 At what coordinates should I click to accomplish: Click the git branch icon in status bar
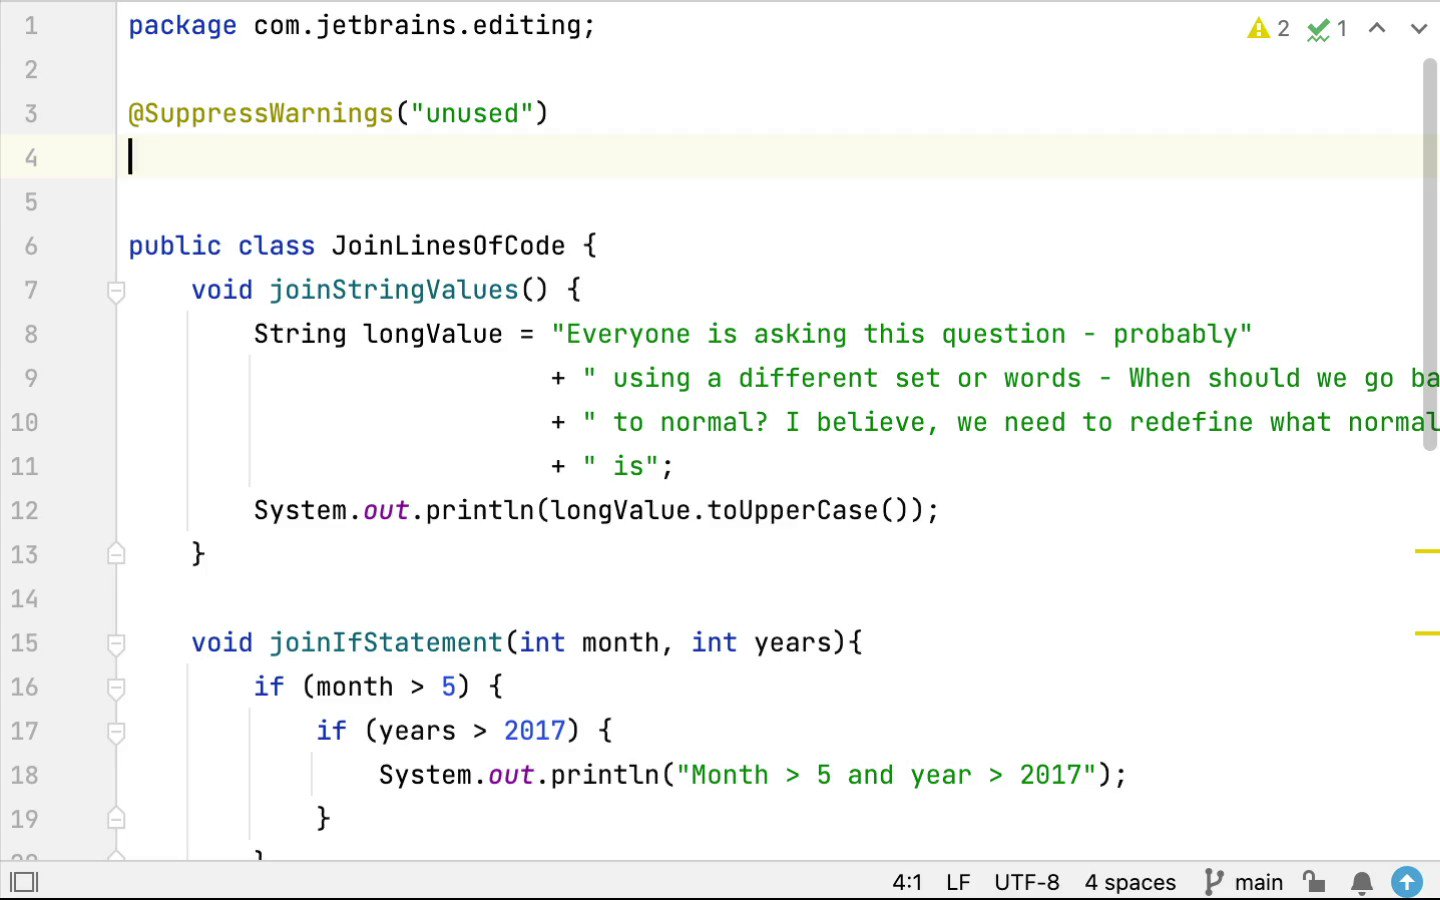point(1214,882)
